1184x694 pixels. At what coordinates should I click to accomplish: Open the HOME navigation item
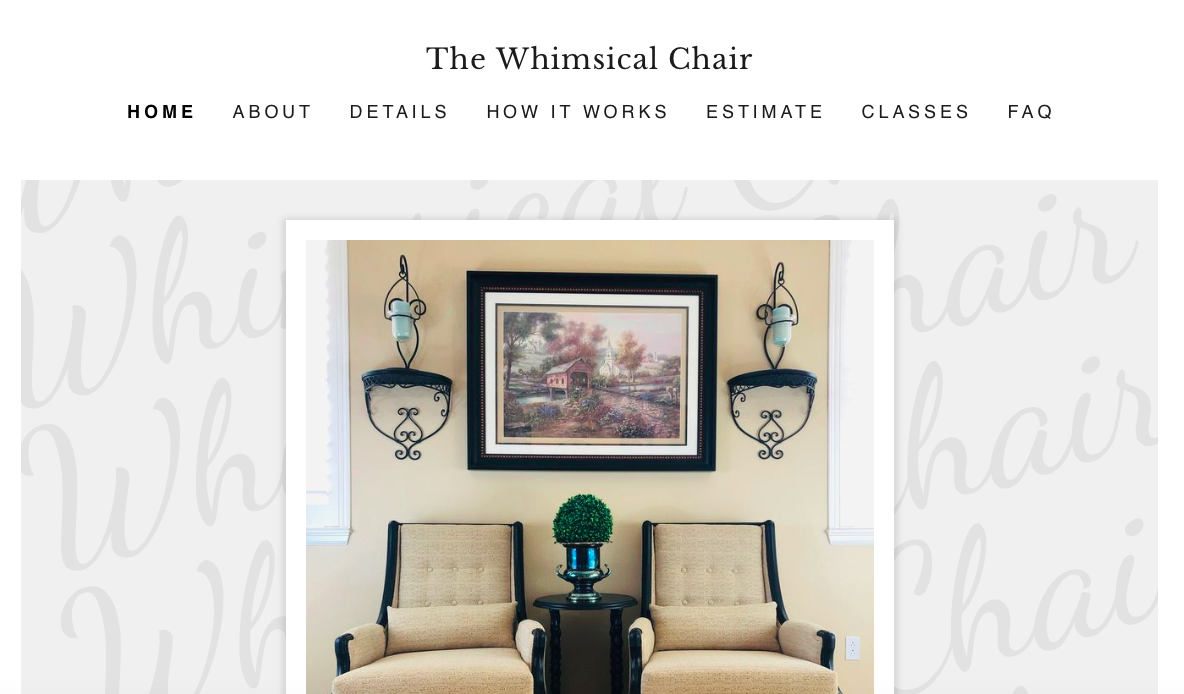click(x=161, y=112)
